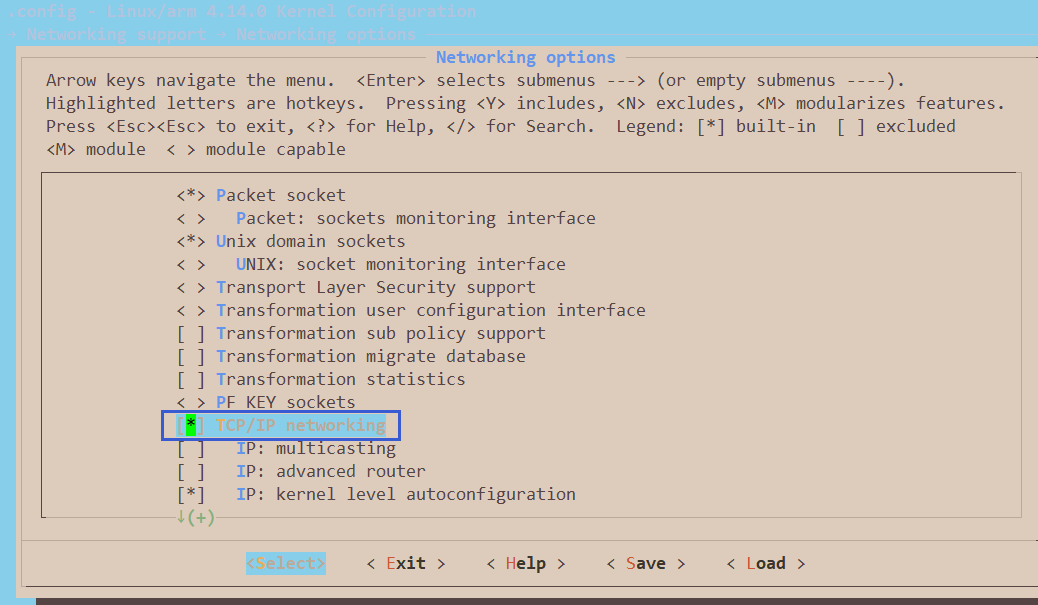This screenshot has height=605, width=1038.
Task: Enable Transformation sub policy support
Action: click(191, 333)
